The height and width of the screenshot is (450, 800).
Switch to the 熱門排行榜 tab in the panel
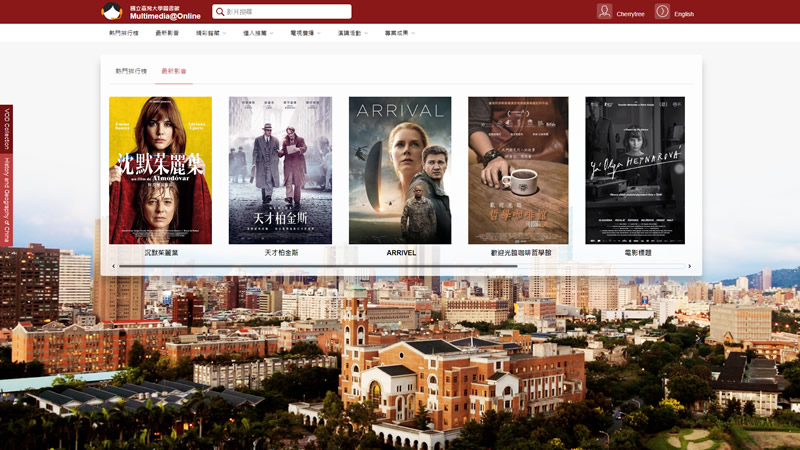pyautogui.click(x=131, y=71)
